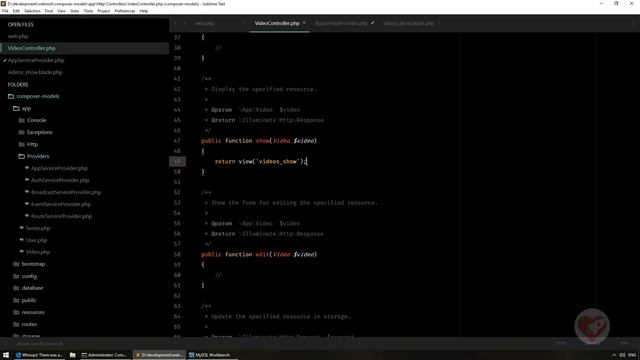Switch to the VideoController.php tab
The image size is (640, 360).
(277, 23)
